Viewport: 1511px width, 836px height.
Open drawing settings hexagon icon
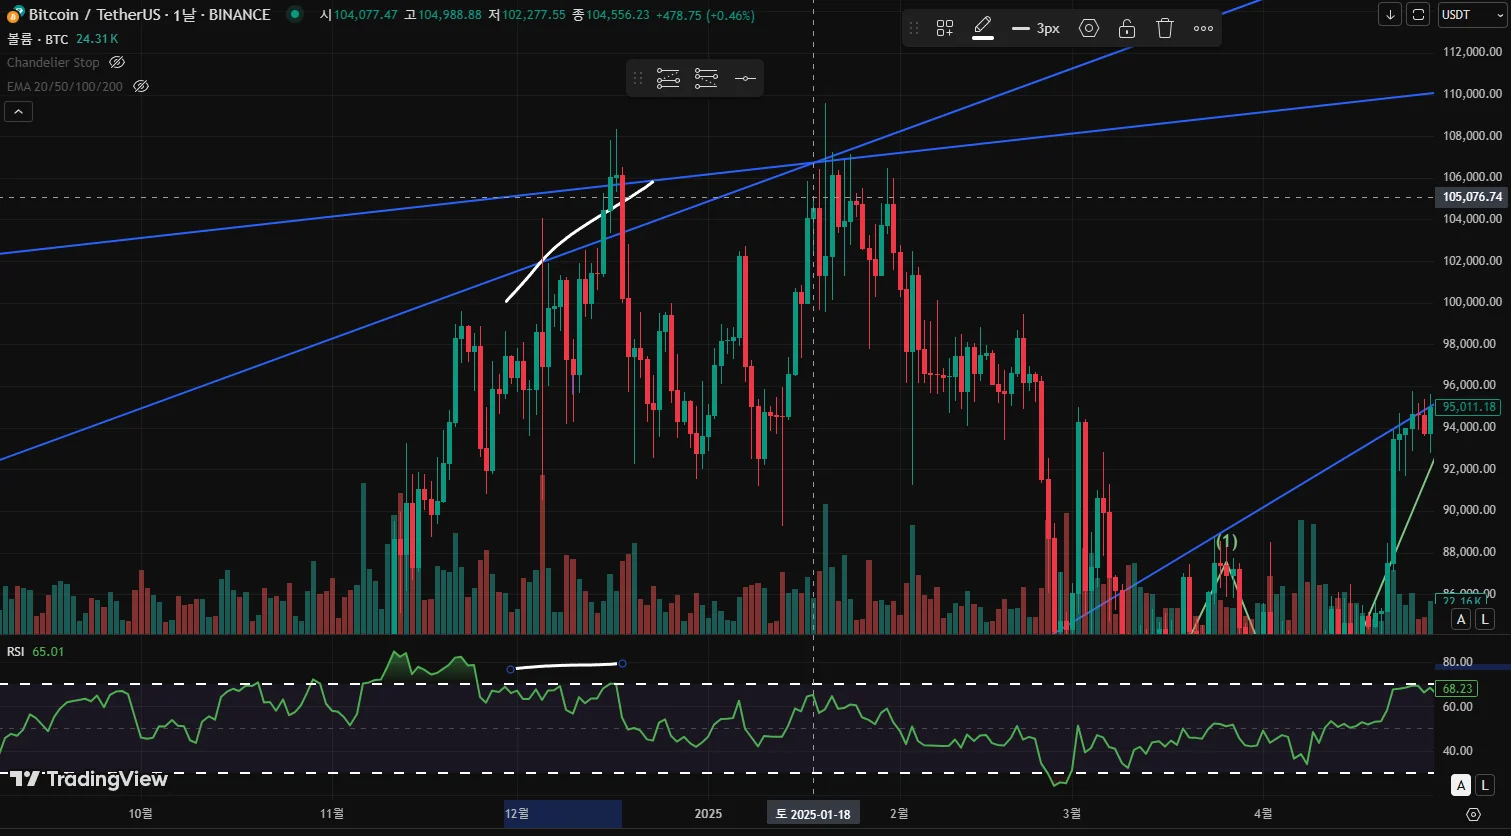[1089, 28]
